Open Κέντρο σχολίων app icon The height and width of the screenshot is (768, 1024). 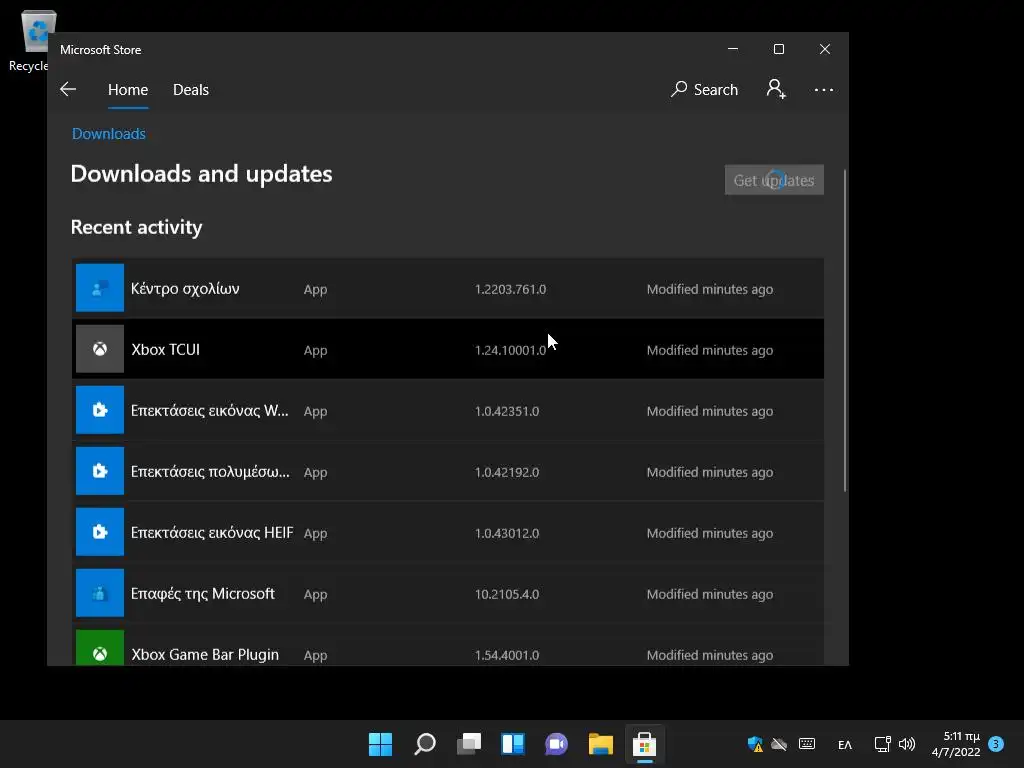coord(100,288)
